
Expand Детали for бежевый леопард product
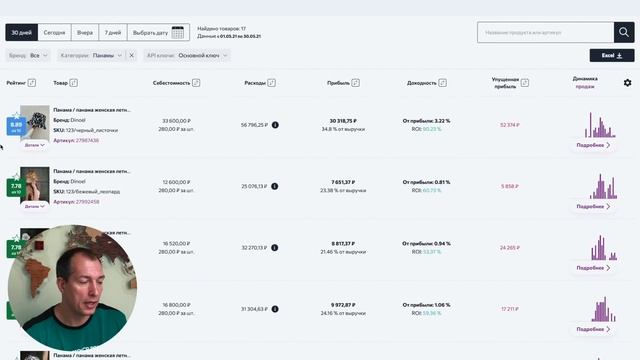point(35,206)
